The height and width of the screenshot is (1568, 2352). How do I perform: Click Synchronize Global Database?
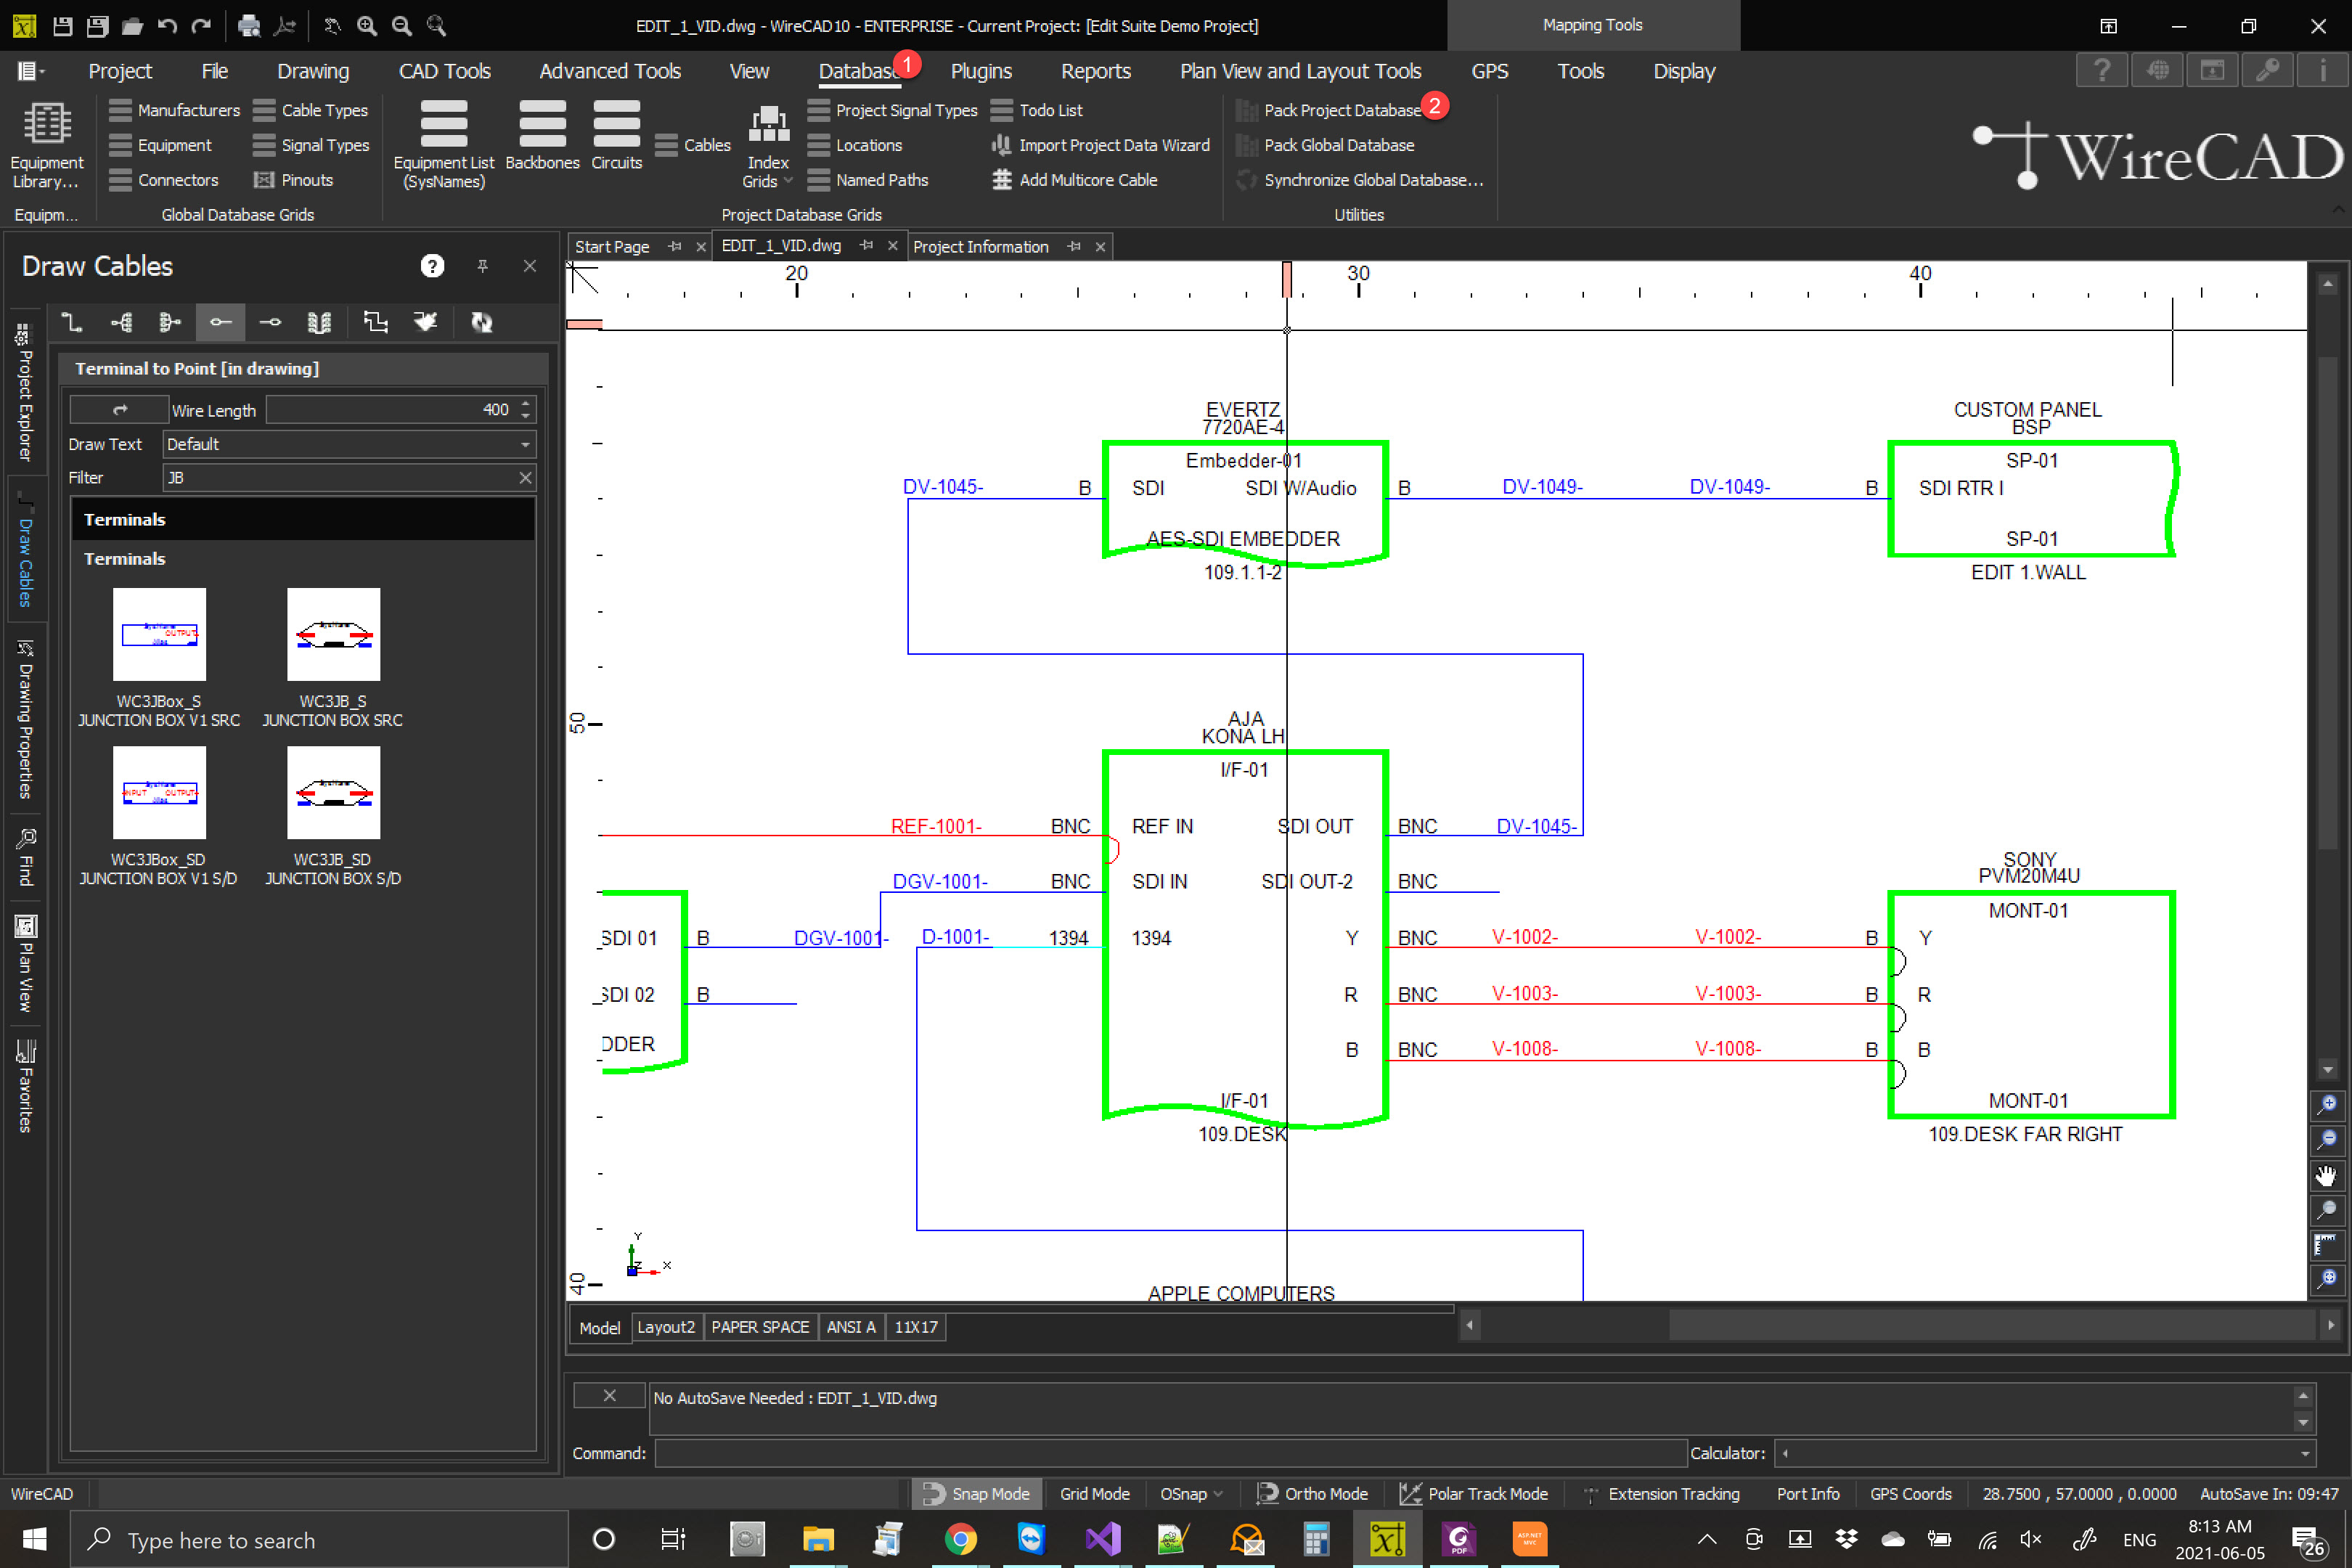tap(1360, 180)
